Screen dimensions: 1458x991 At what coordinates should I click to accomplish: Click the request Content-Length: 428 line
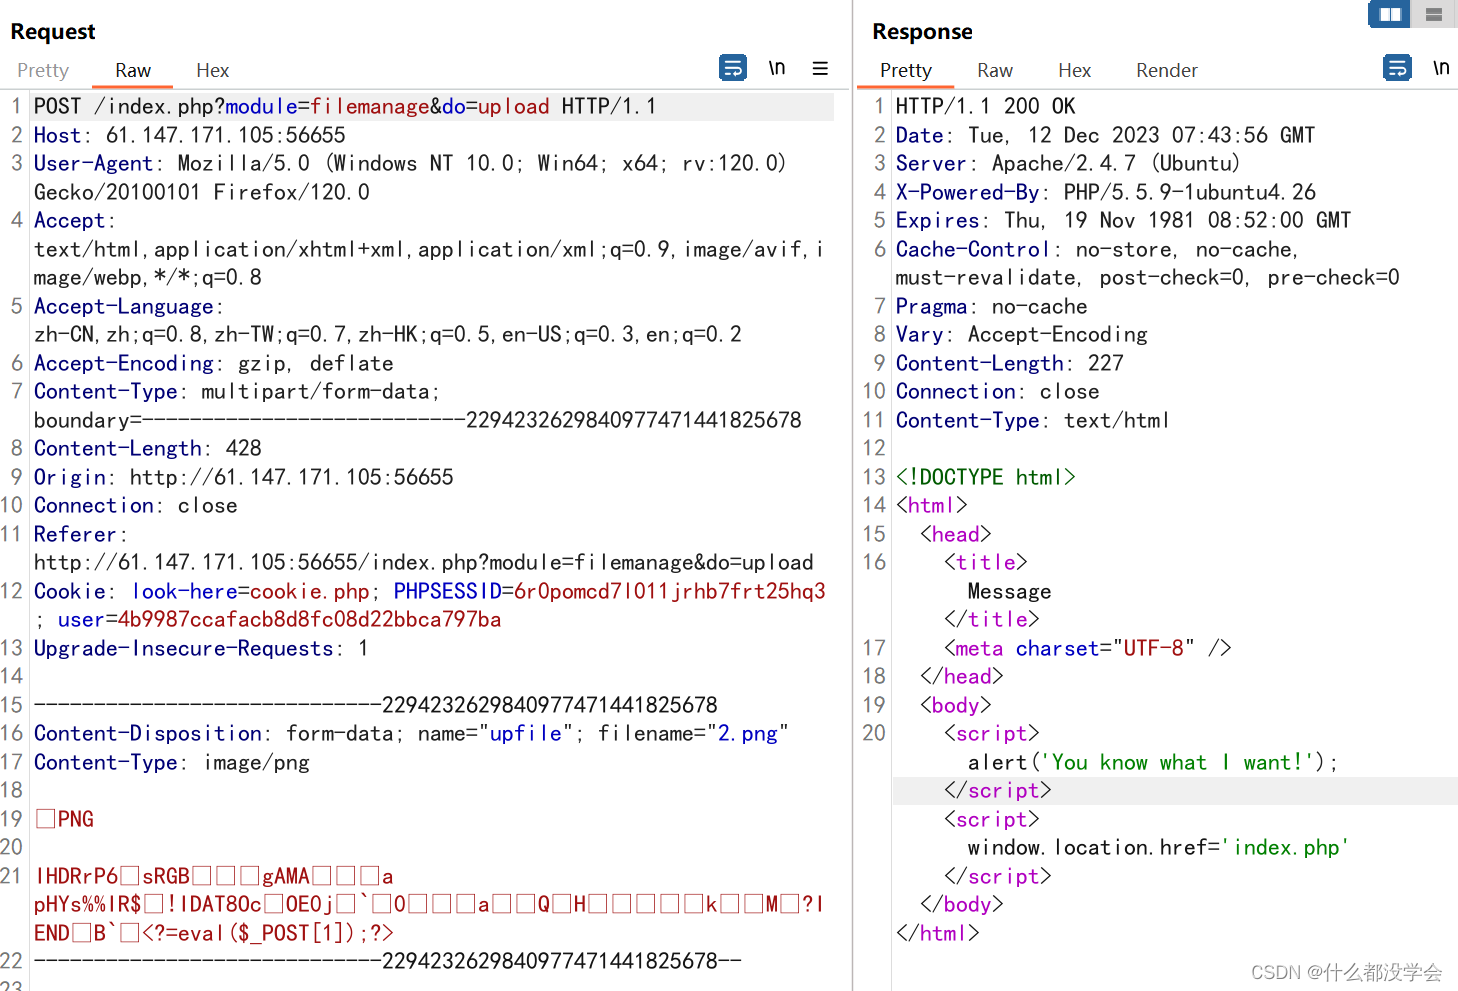click(x=148, y=448)
